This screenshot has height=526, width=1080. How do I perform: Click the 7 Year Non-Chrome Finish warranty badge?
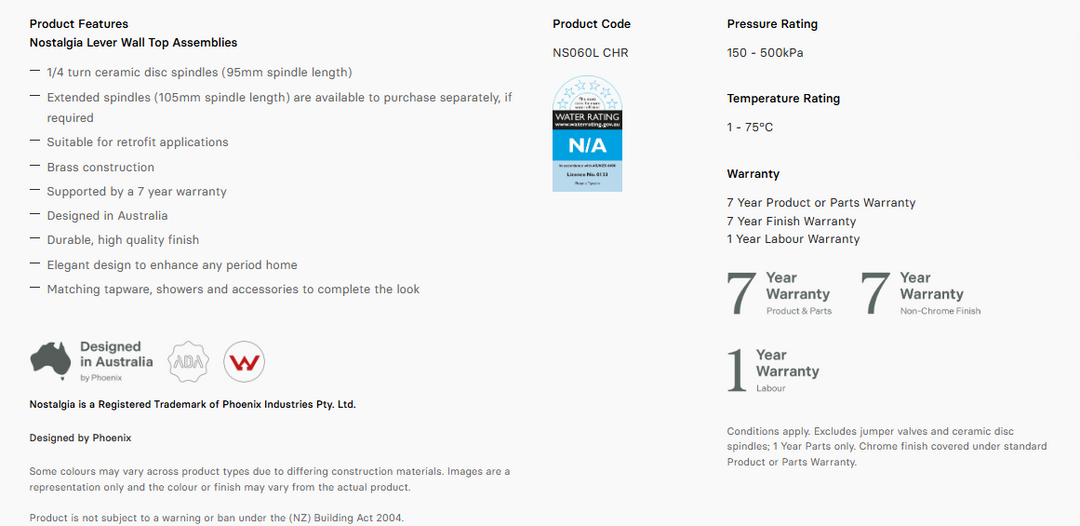pos(921,293)
